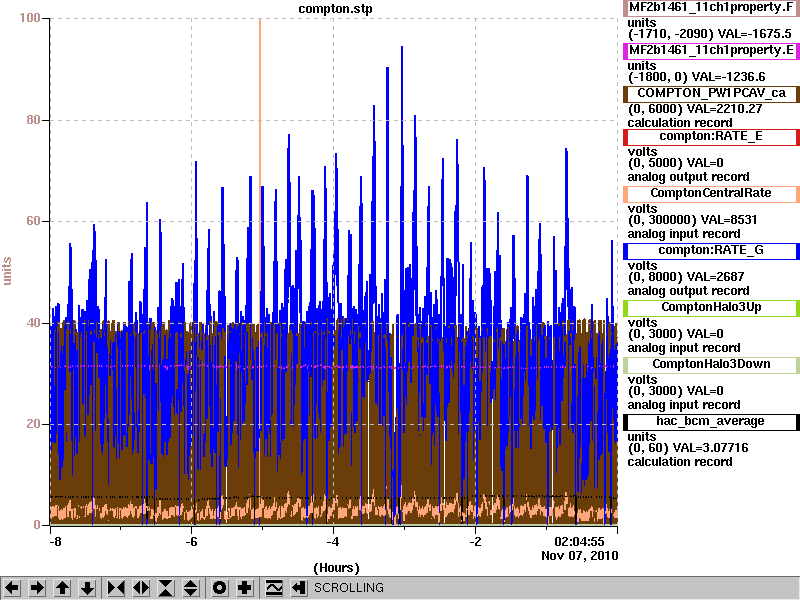The width and height of the screenshot is (800, 600).
Task: Click the pan left arrow button
Action: tap(12, 588)
